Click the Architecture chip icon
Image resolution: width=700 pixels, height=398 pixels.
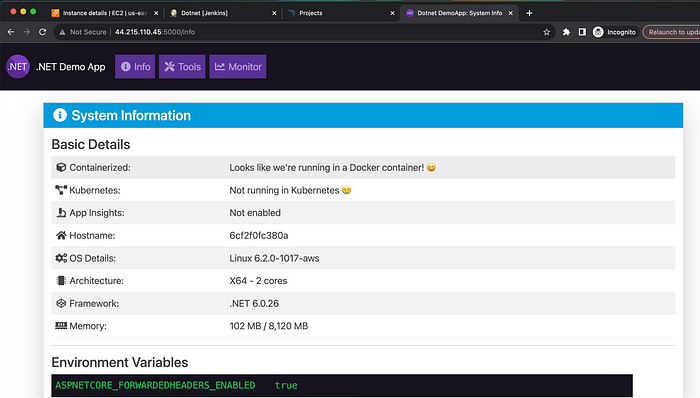61,281
